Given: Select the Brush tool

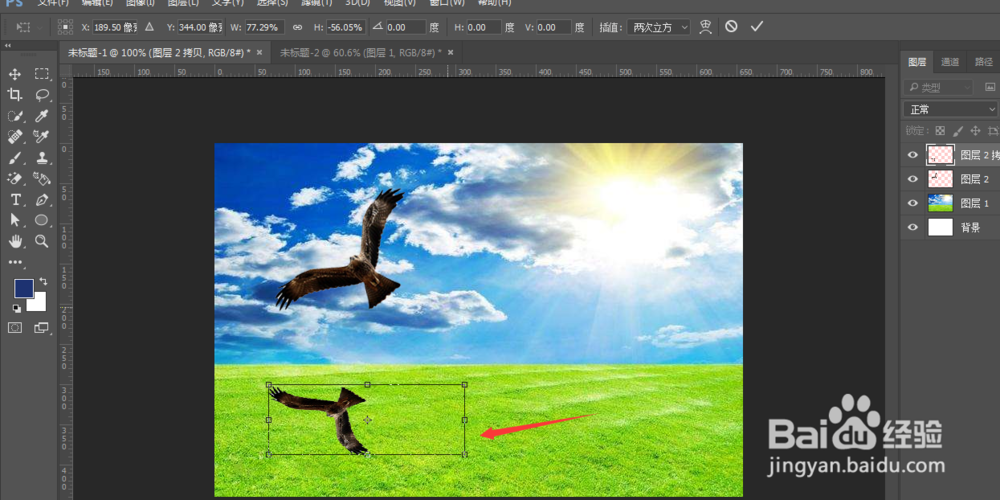Looking at the screenshot, I should [x=15, y=158].
